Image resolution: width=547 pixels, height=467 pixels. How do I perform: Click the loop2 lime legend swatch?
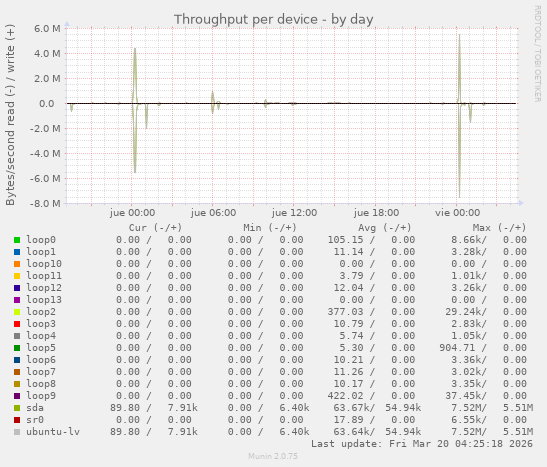17,312
